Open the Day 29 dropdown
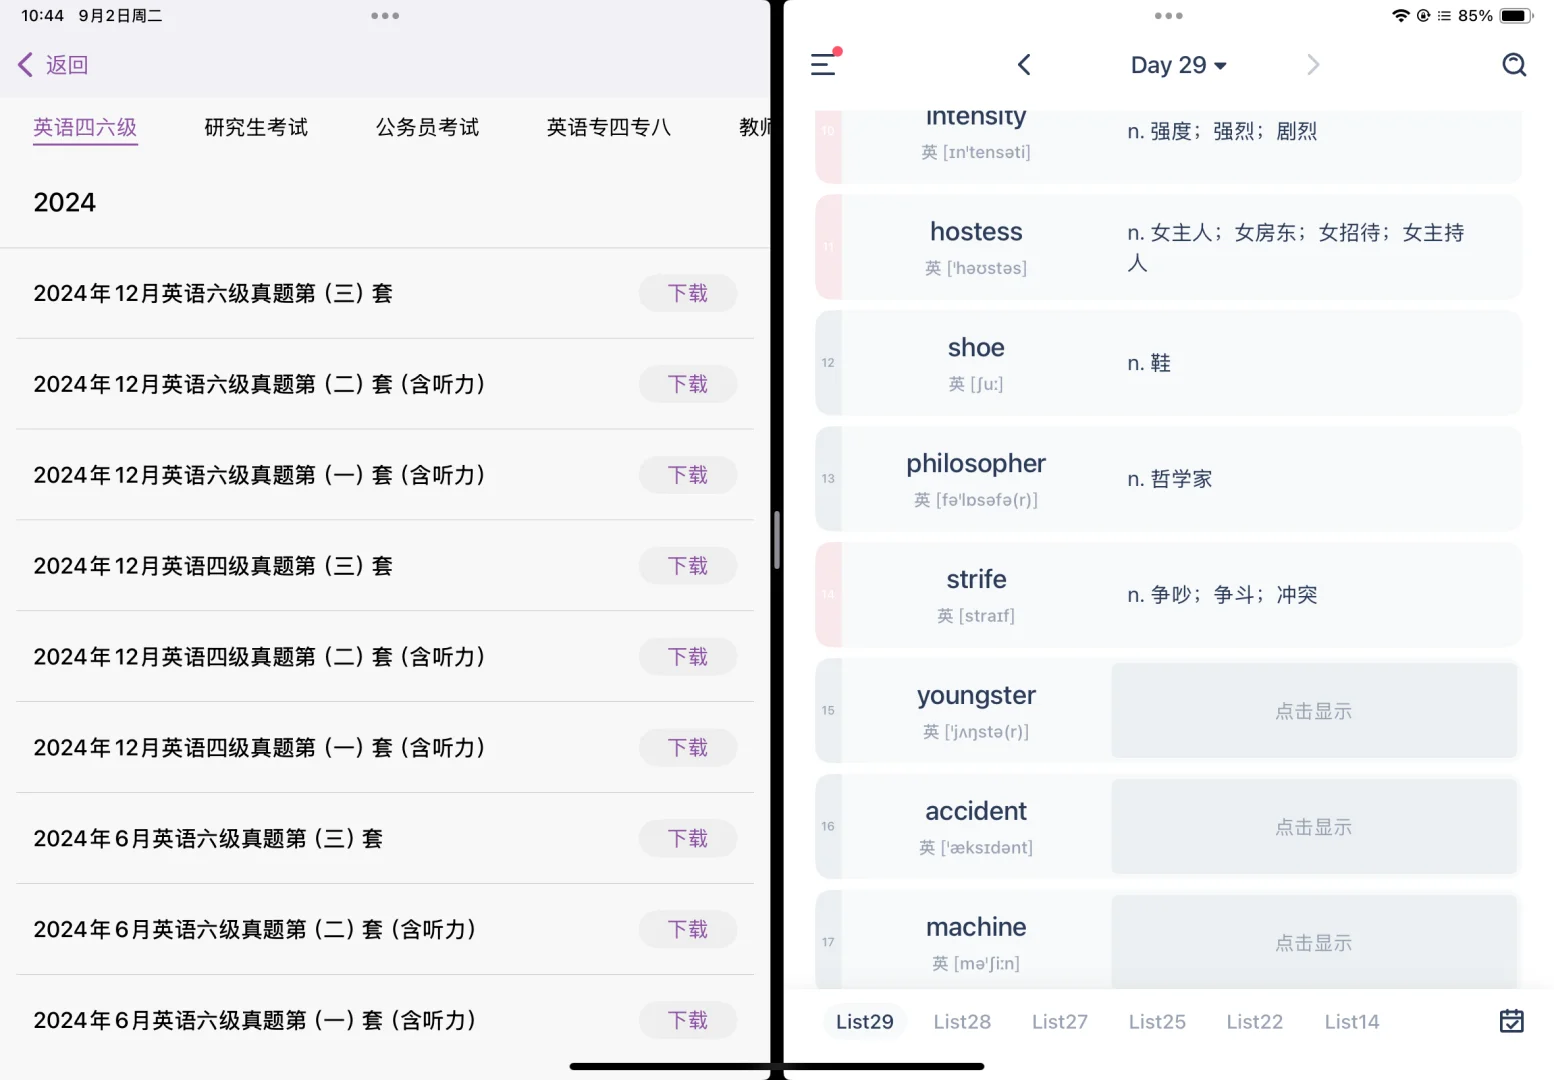1554x1080 pixels. 1178,64
